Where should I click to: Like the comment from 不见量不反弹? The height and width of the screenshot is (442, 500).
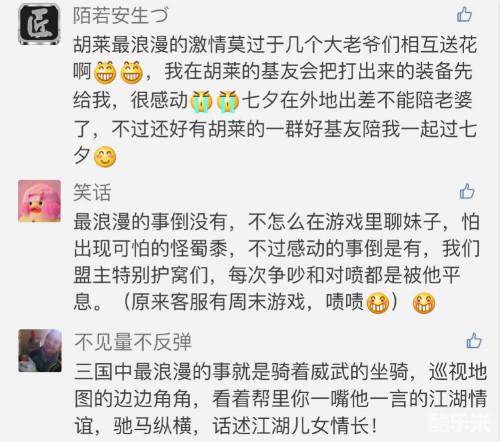click(474, 340)
